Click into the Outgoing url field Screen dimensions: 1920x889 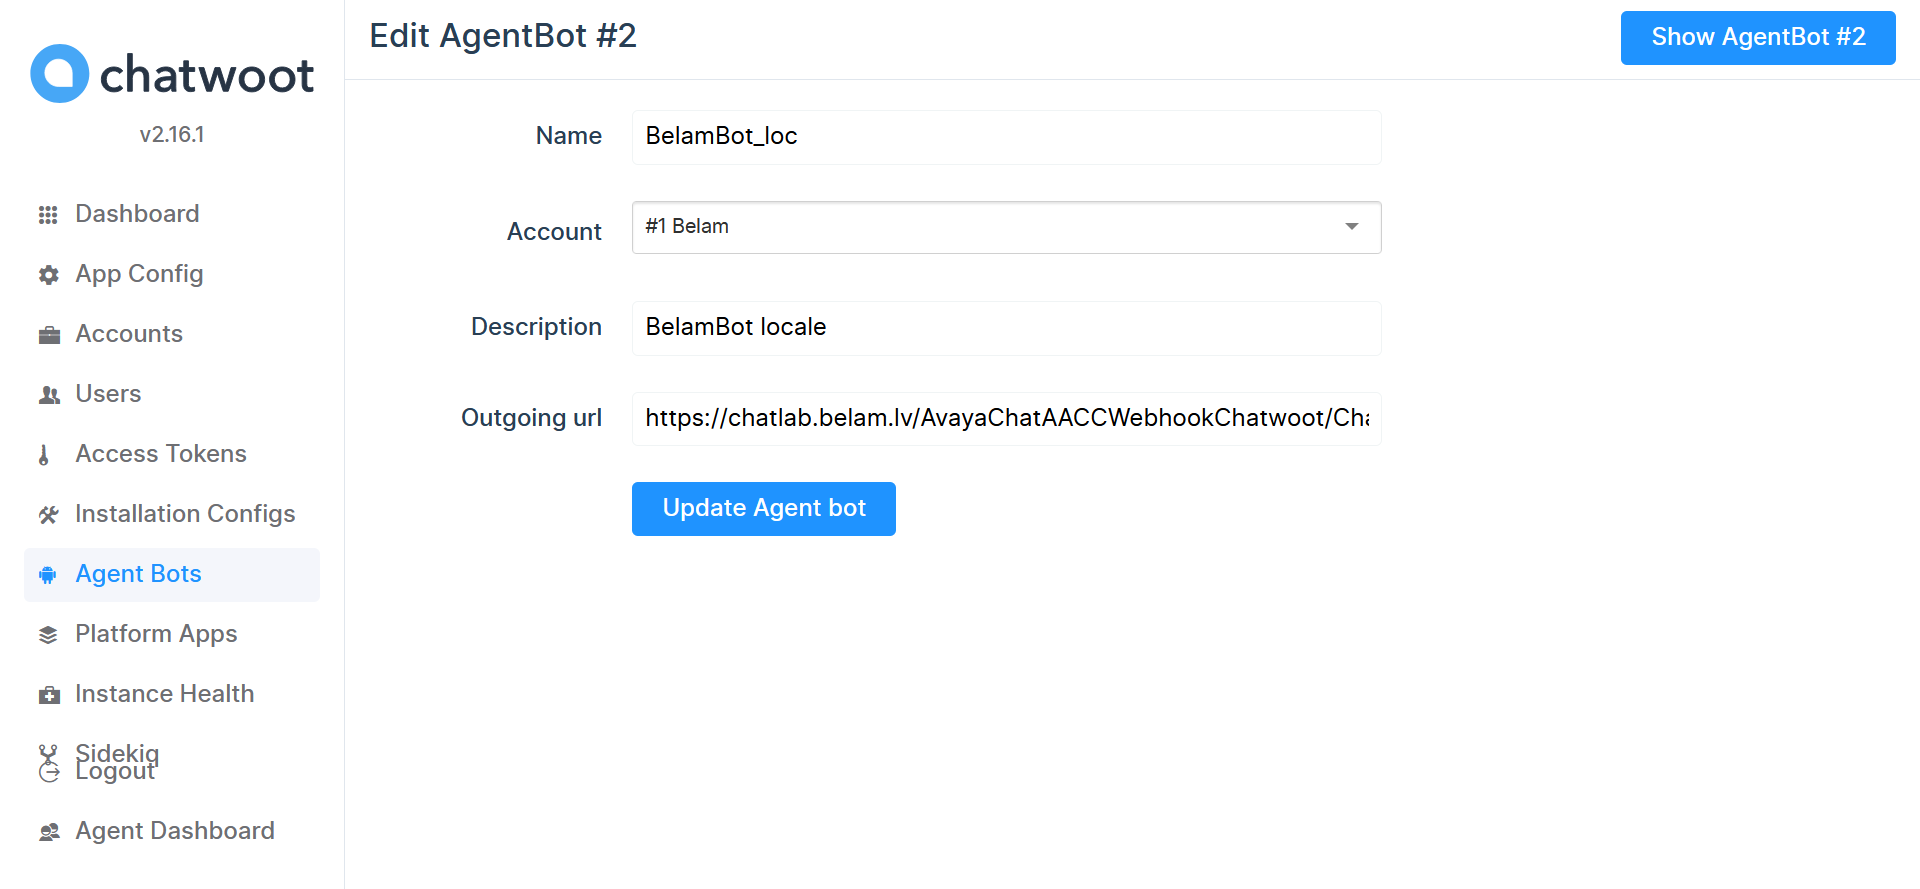[1006, 419]
